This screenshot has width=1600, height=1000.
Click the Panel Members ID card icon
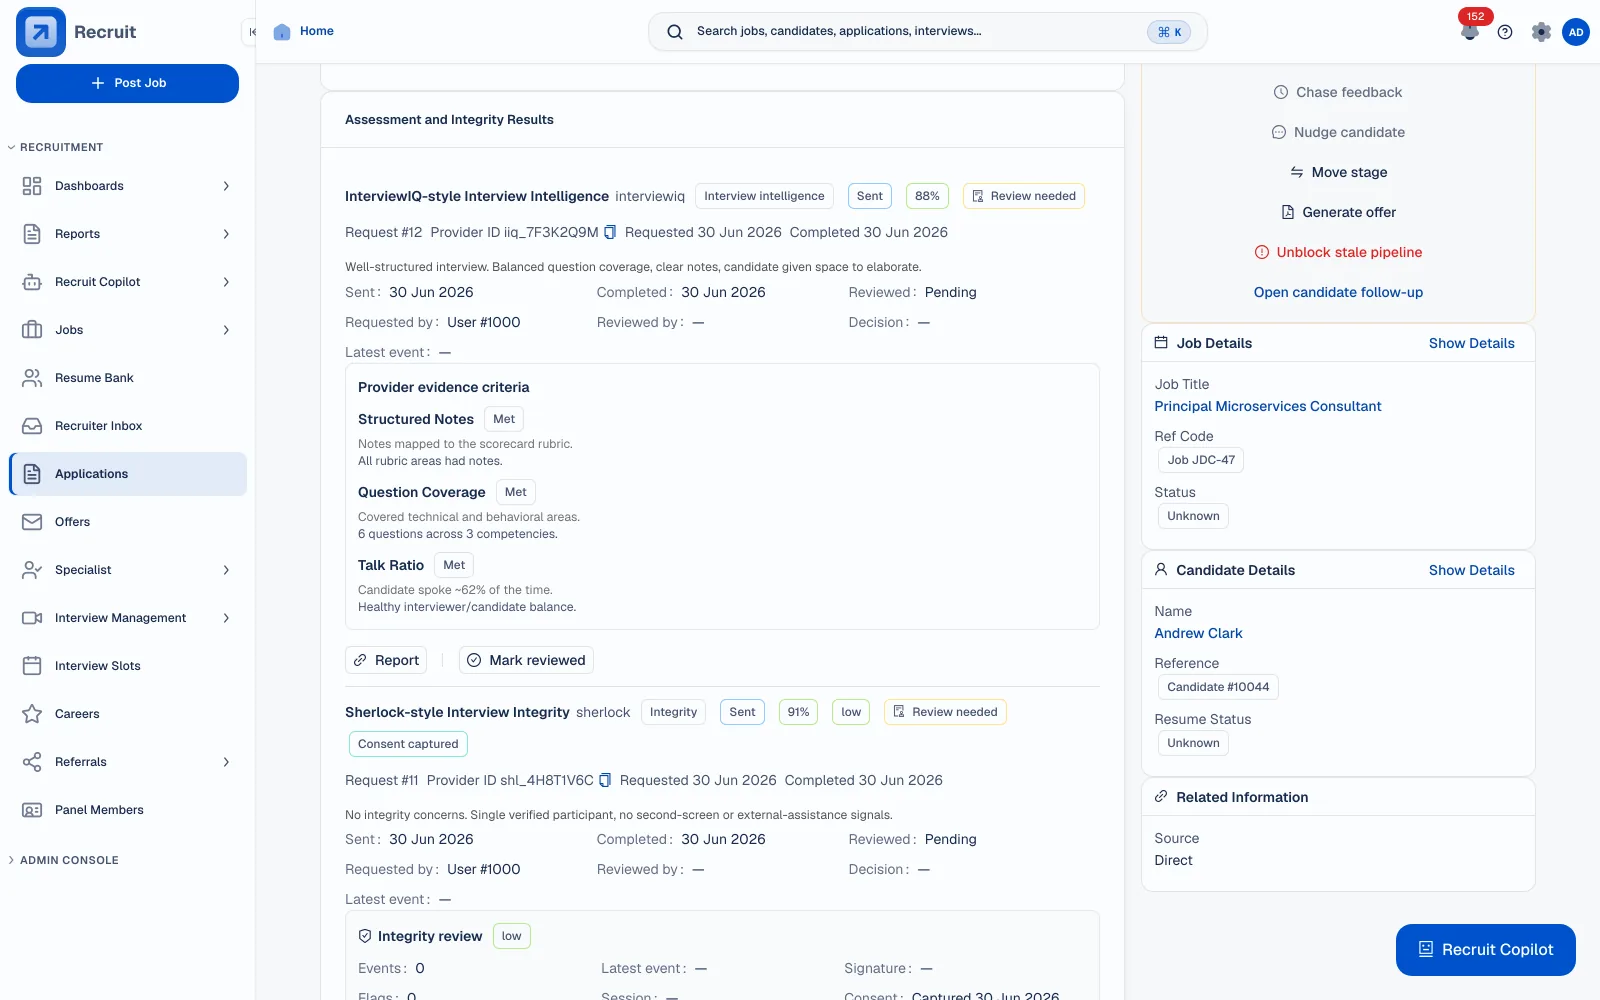[32, 810]
